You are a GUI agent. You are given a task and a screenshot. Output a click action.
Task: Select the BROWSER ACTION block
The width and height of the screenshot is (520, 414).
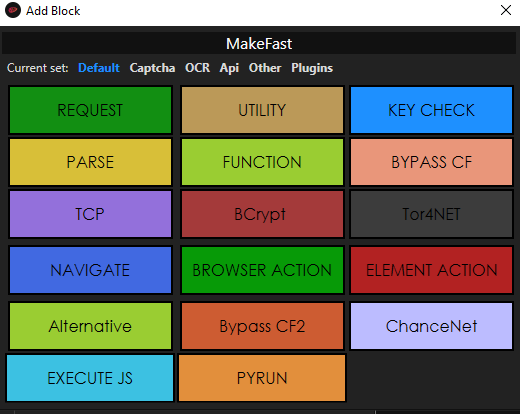[262, 270]
